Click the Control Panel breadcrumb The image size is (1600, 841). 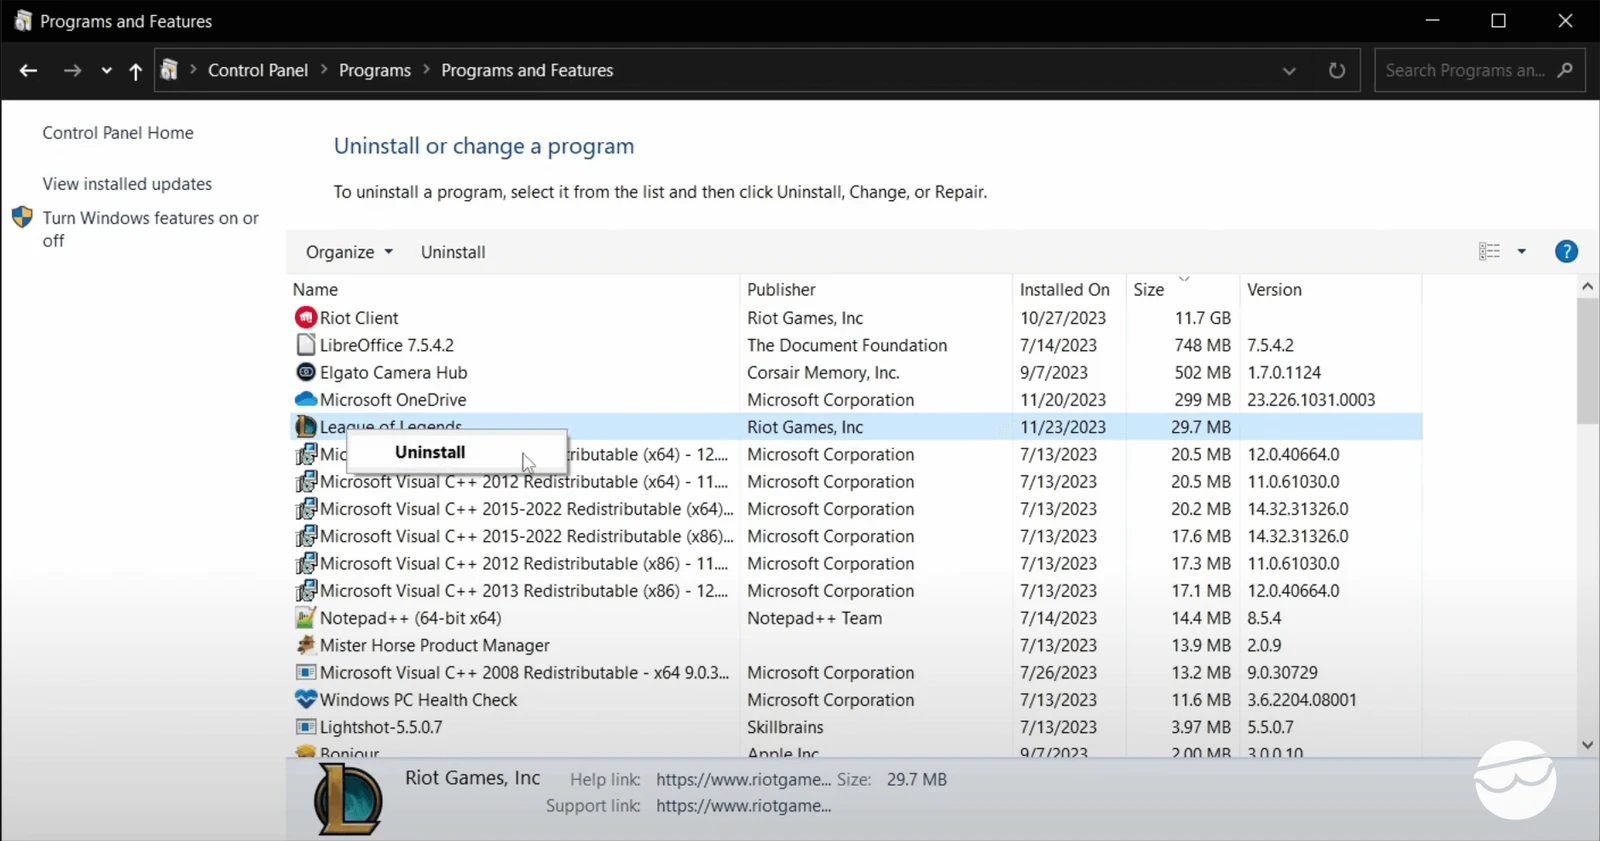[258, 70]
